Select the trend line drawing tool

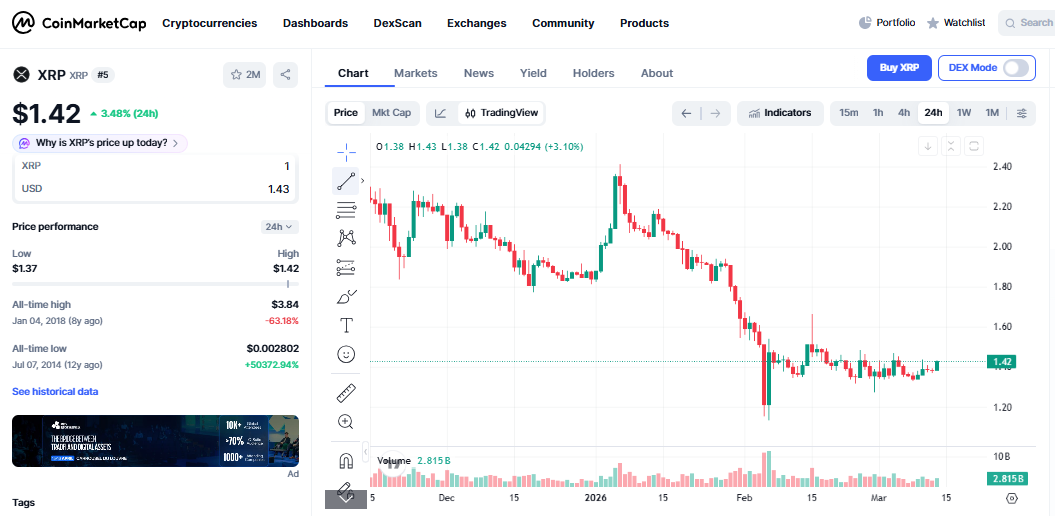[346, 181]
